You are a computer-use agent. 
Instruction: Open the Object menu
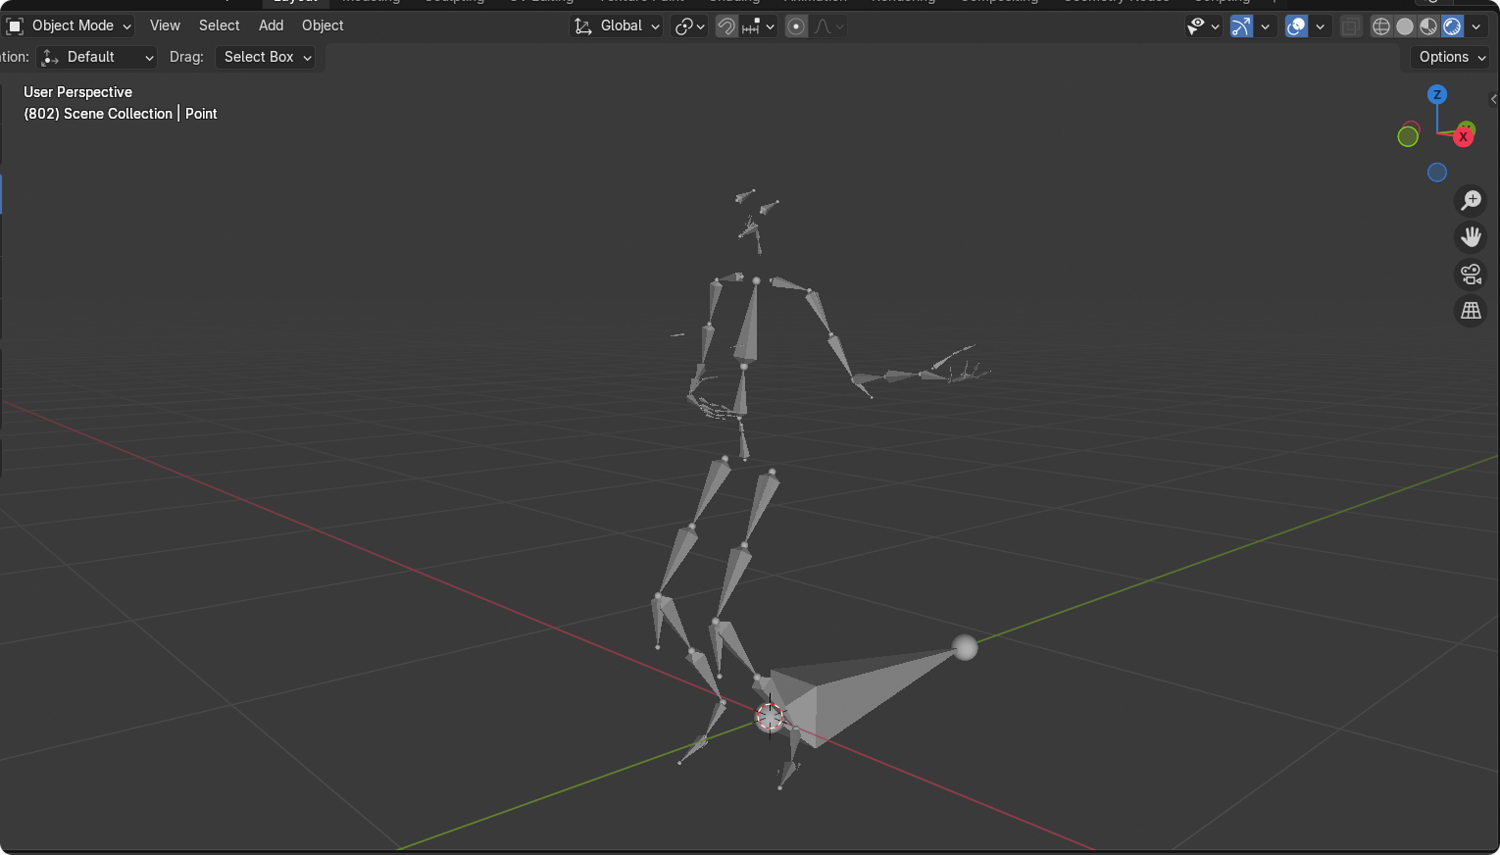point(323,26)
